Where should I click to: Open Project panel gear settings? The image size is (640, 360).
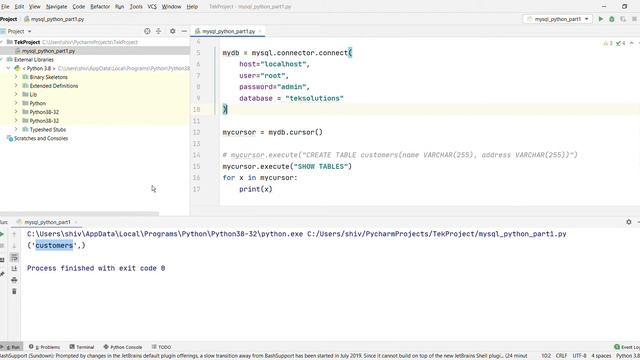(x=173, y=31)
